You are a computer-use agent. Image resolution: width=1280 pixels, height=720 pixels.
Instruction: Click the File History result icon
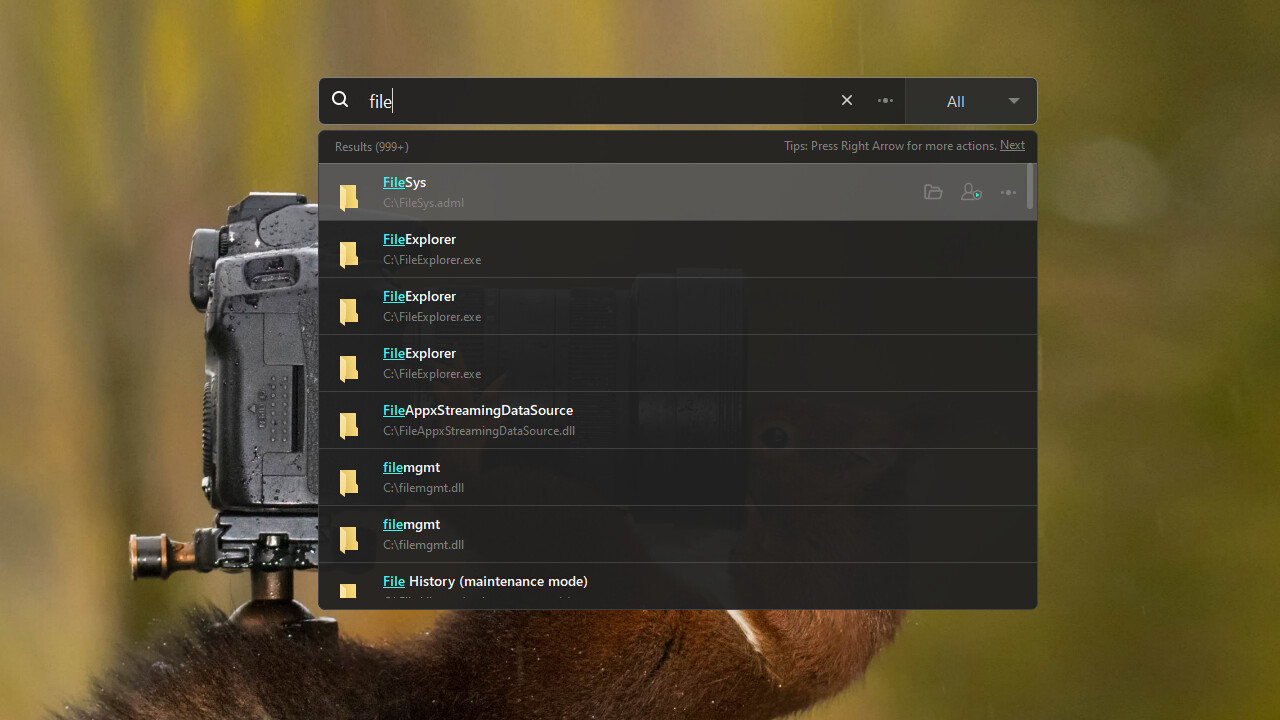coord(348,591)
